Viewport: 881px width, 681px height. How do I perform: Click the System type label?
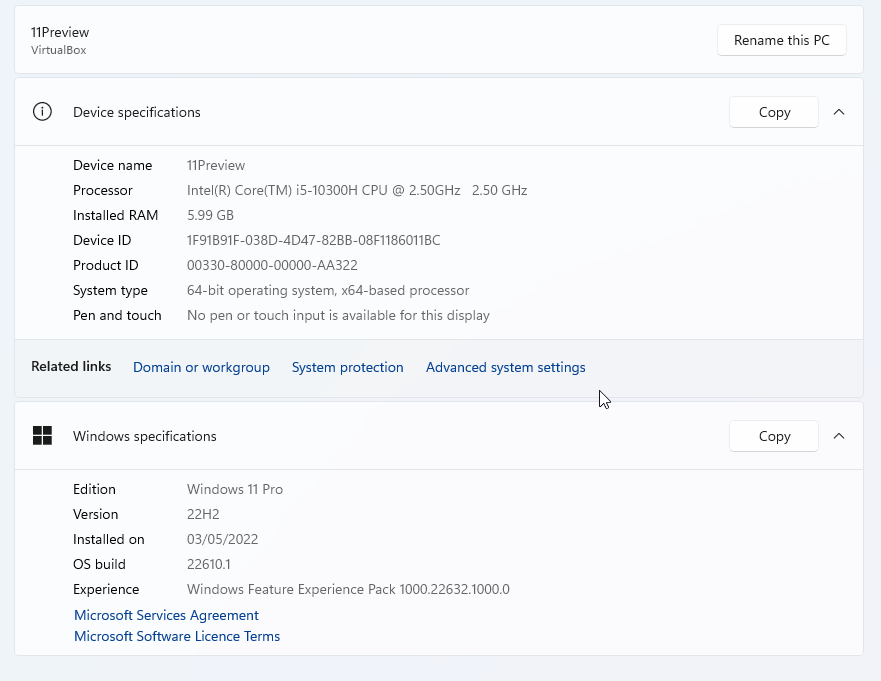point(110,290)
